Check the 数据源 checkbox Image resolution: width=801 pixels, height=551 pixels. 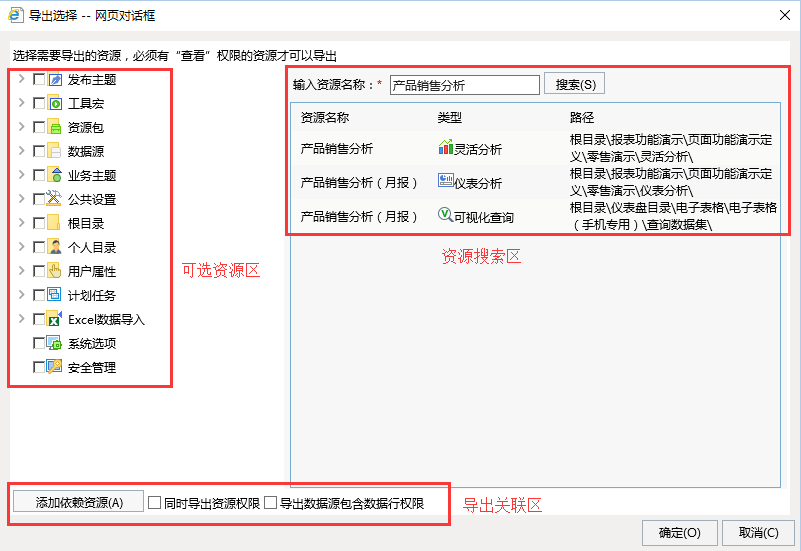point(39,151)
